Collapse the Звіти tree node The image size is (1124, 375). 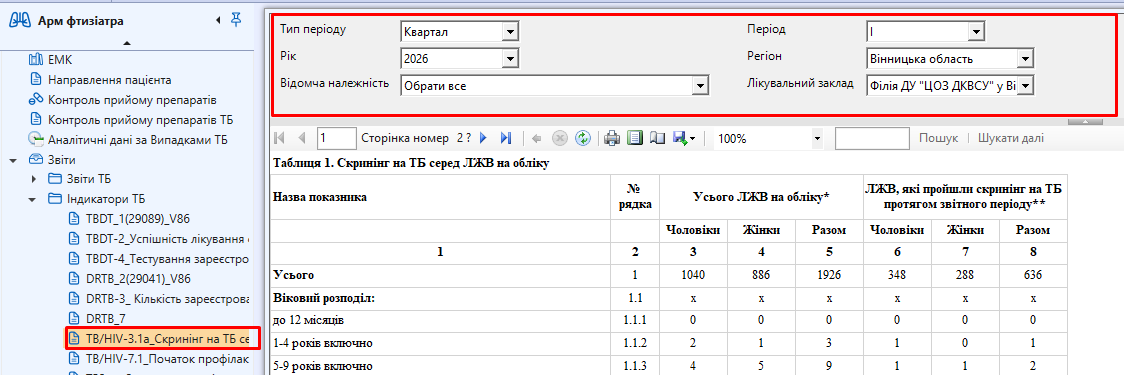click(13, 160)
